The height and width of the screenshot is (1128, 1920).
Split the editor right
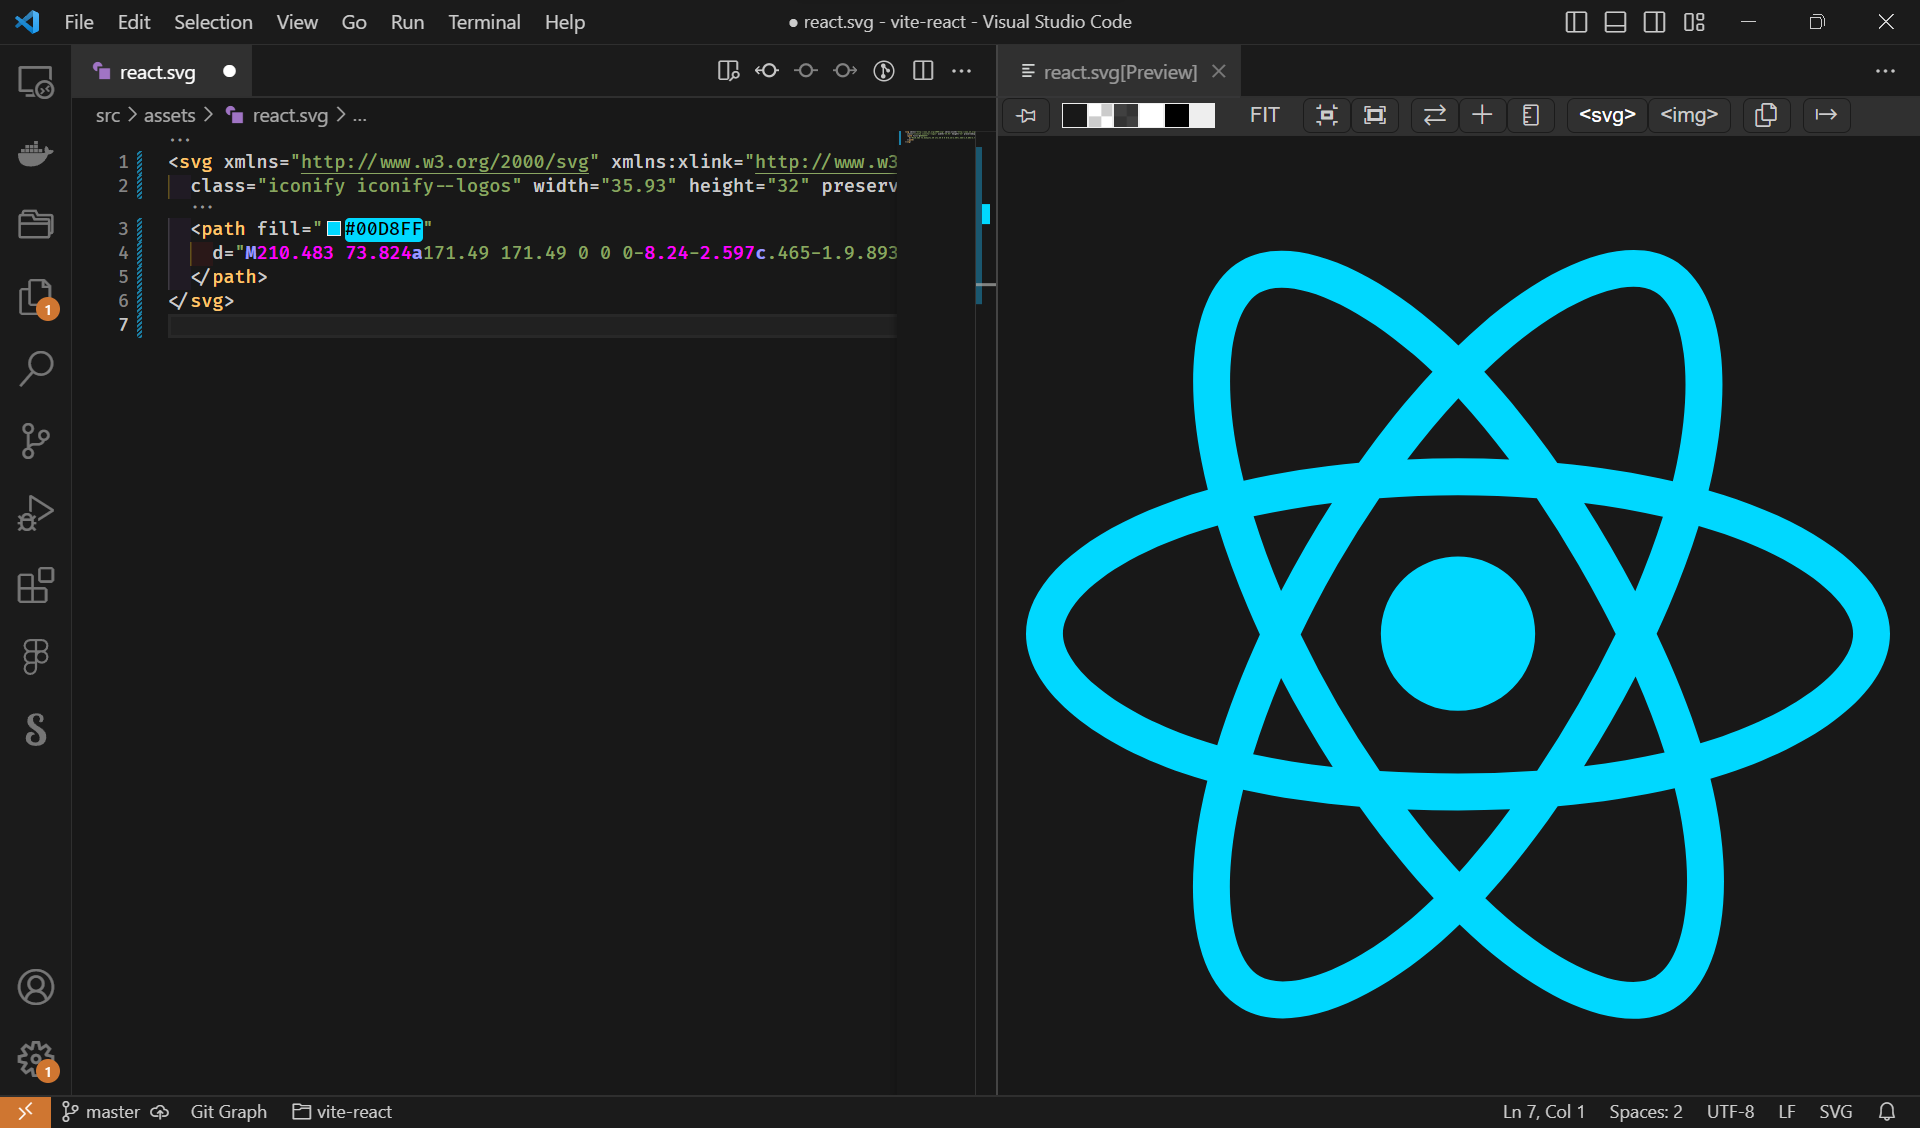tap(923, 71)
